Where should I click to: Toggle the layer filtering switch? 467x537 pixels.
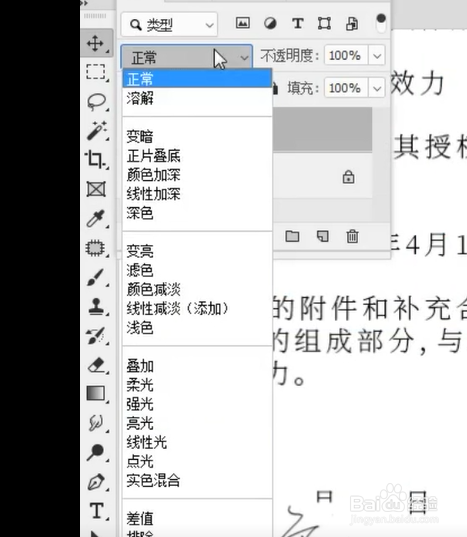(x=381, y=23)
